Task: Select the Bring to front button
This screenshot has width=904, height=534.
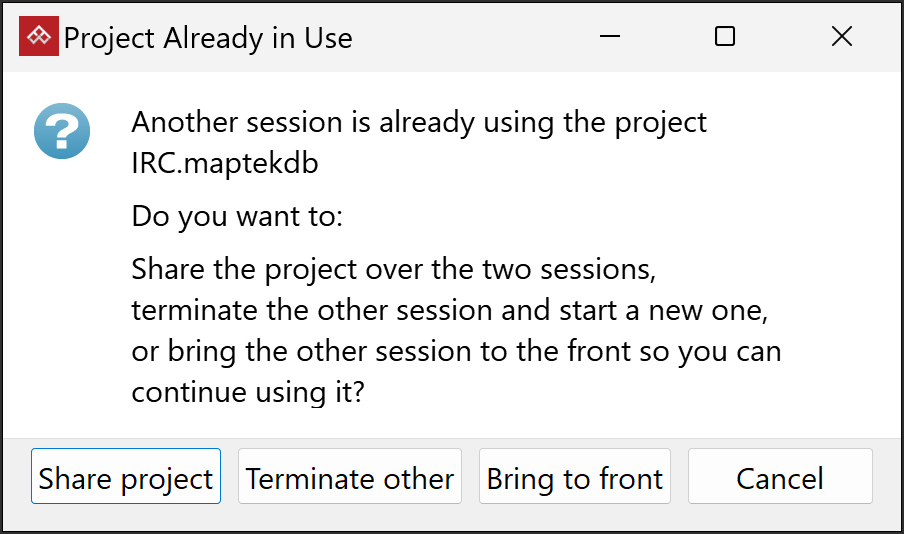Action: click(575, 478)
